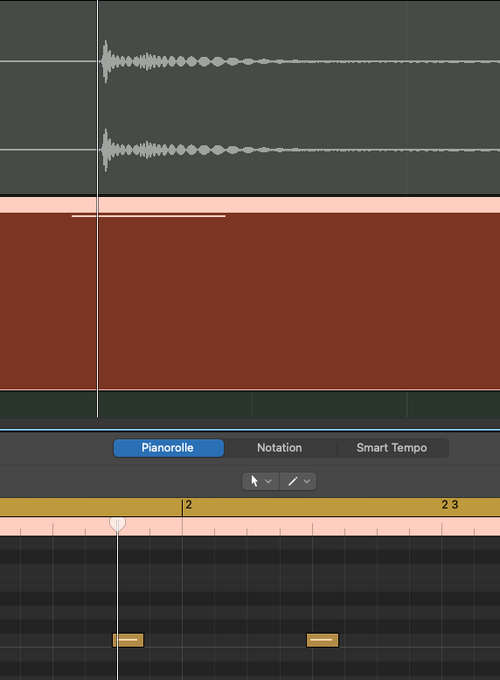Click the blue editor divider line
The width and height of the screenshot is (500, 680).
250,430
